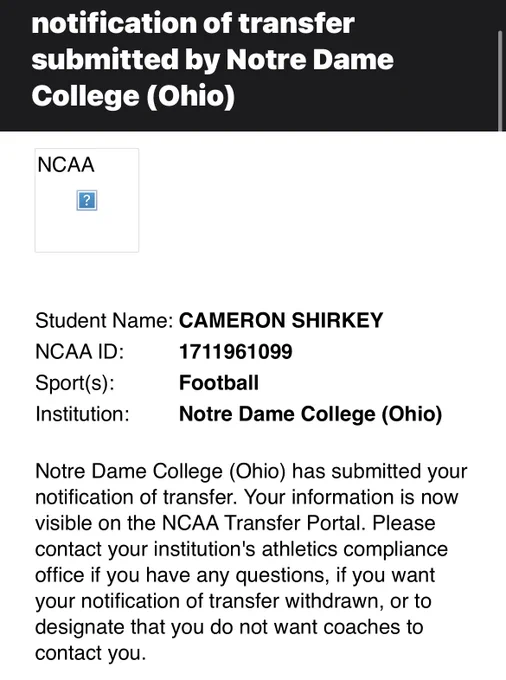
Task: Click the Sport(s) label
Action: point(75,383)
